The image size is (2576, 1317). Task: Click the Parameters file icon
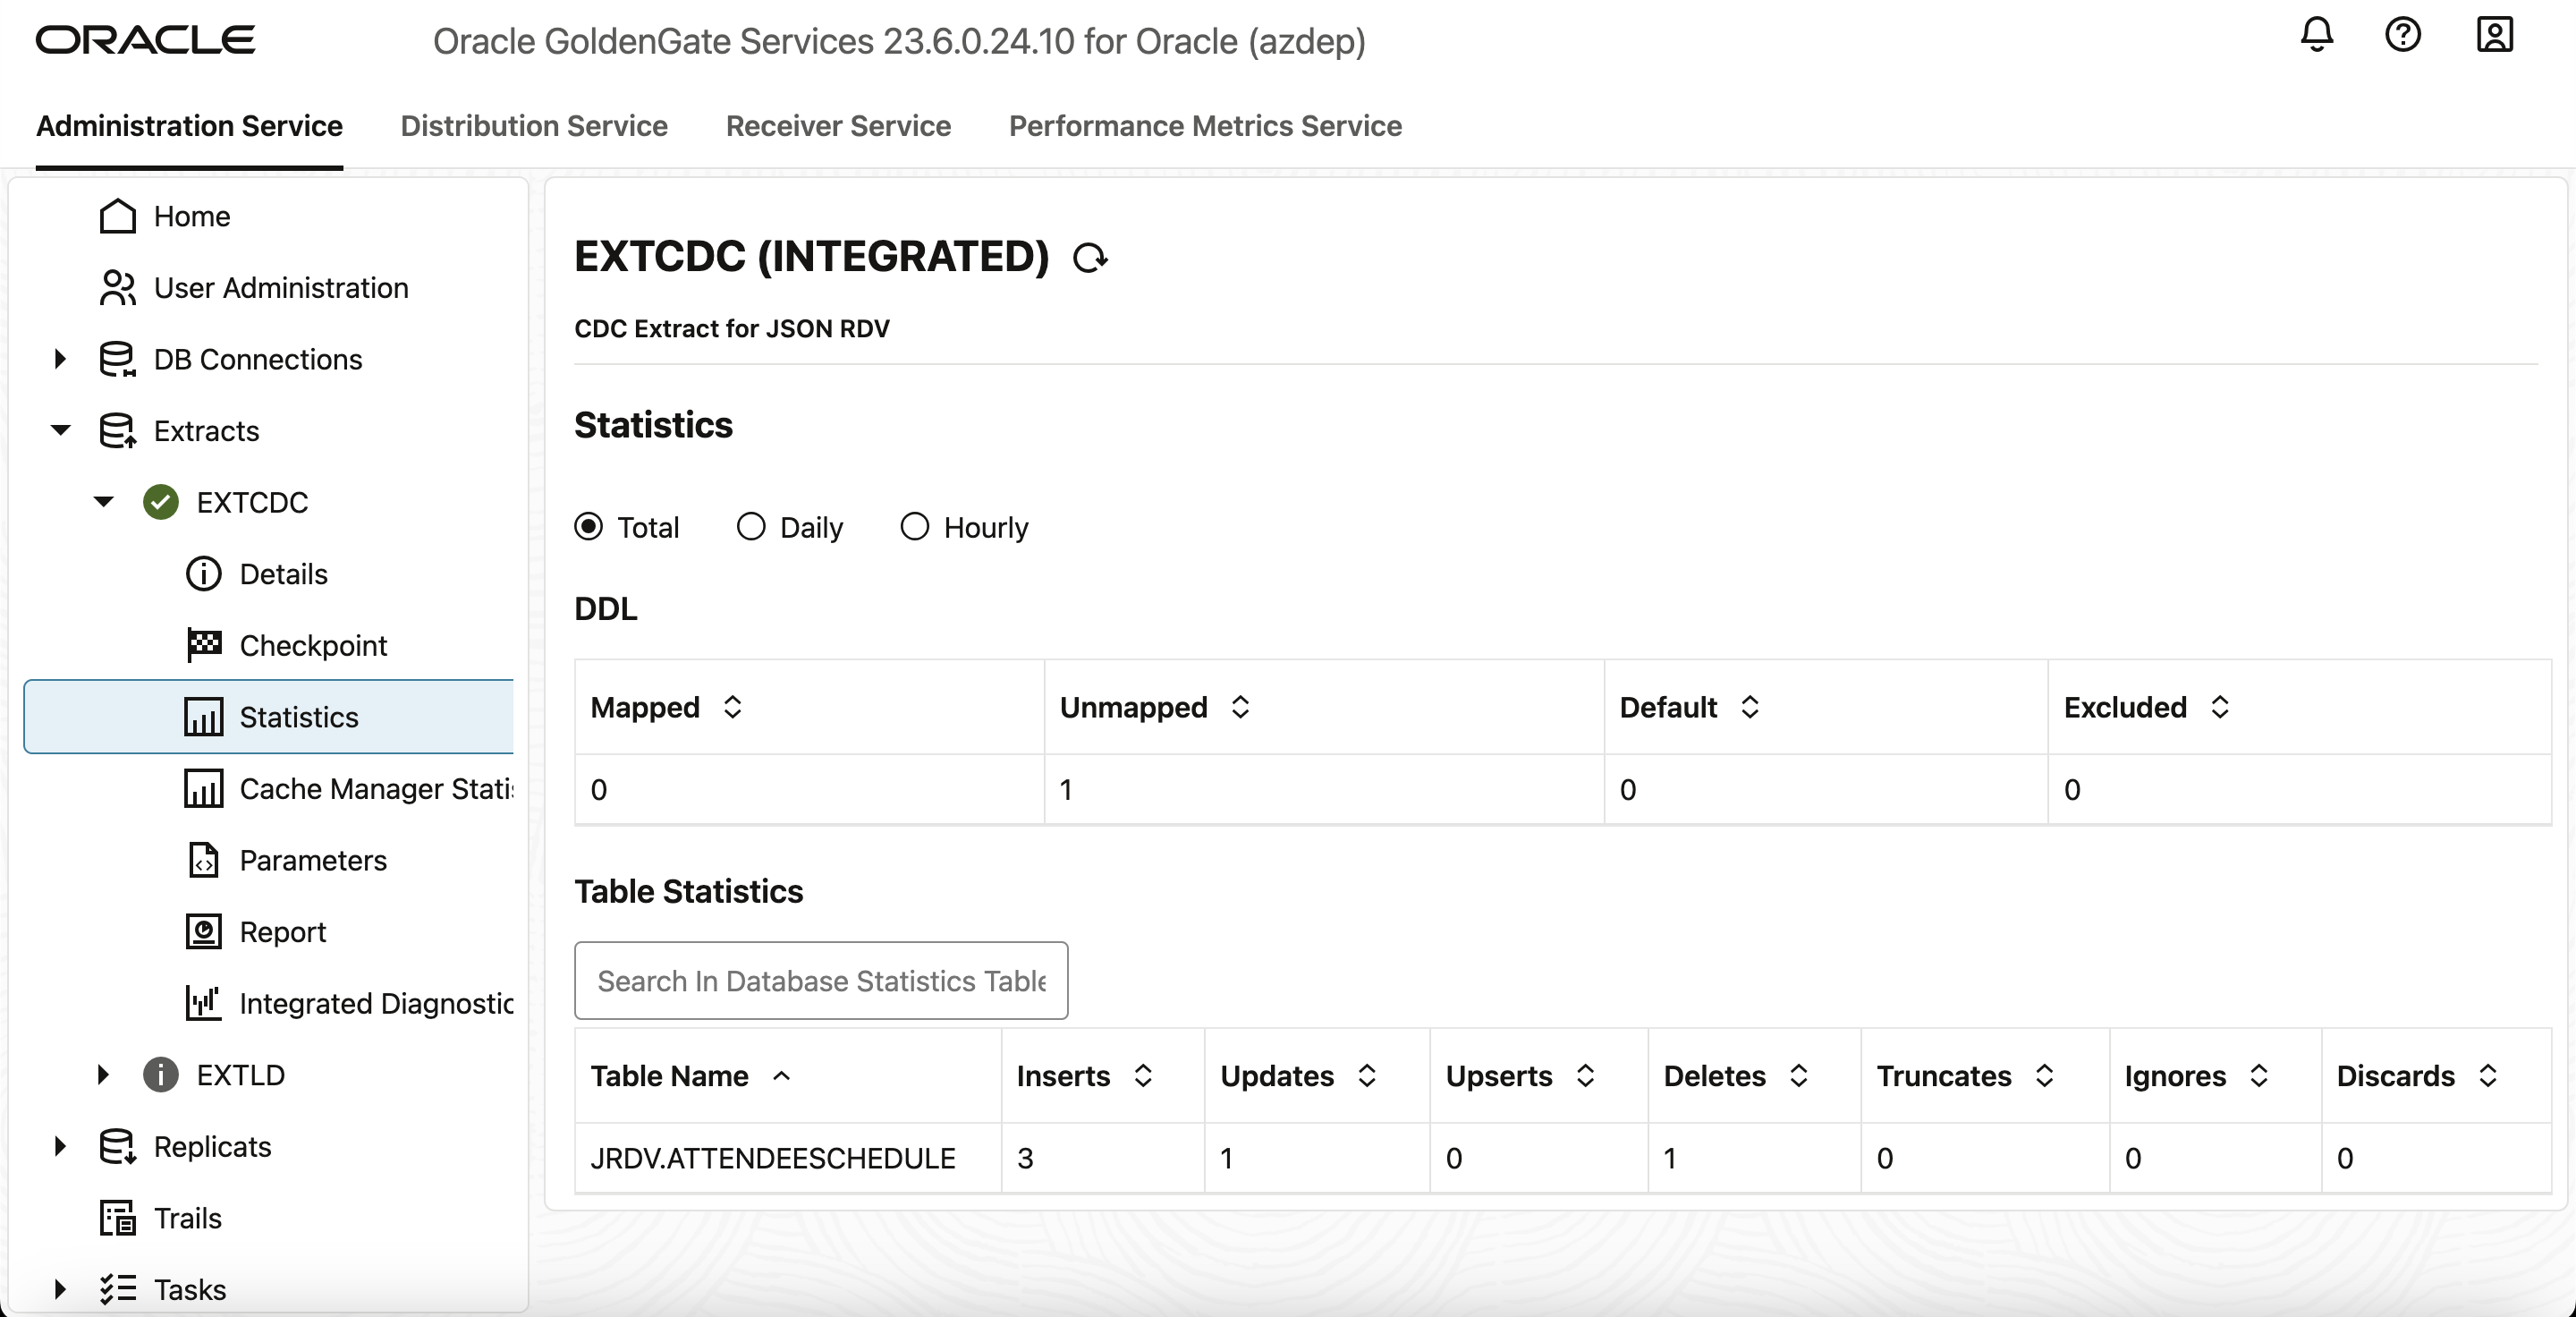point(204,859)
